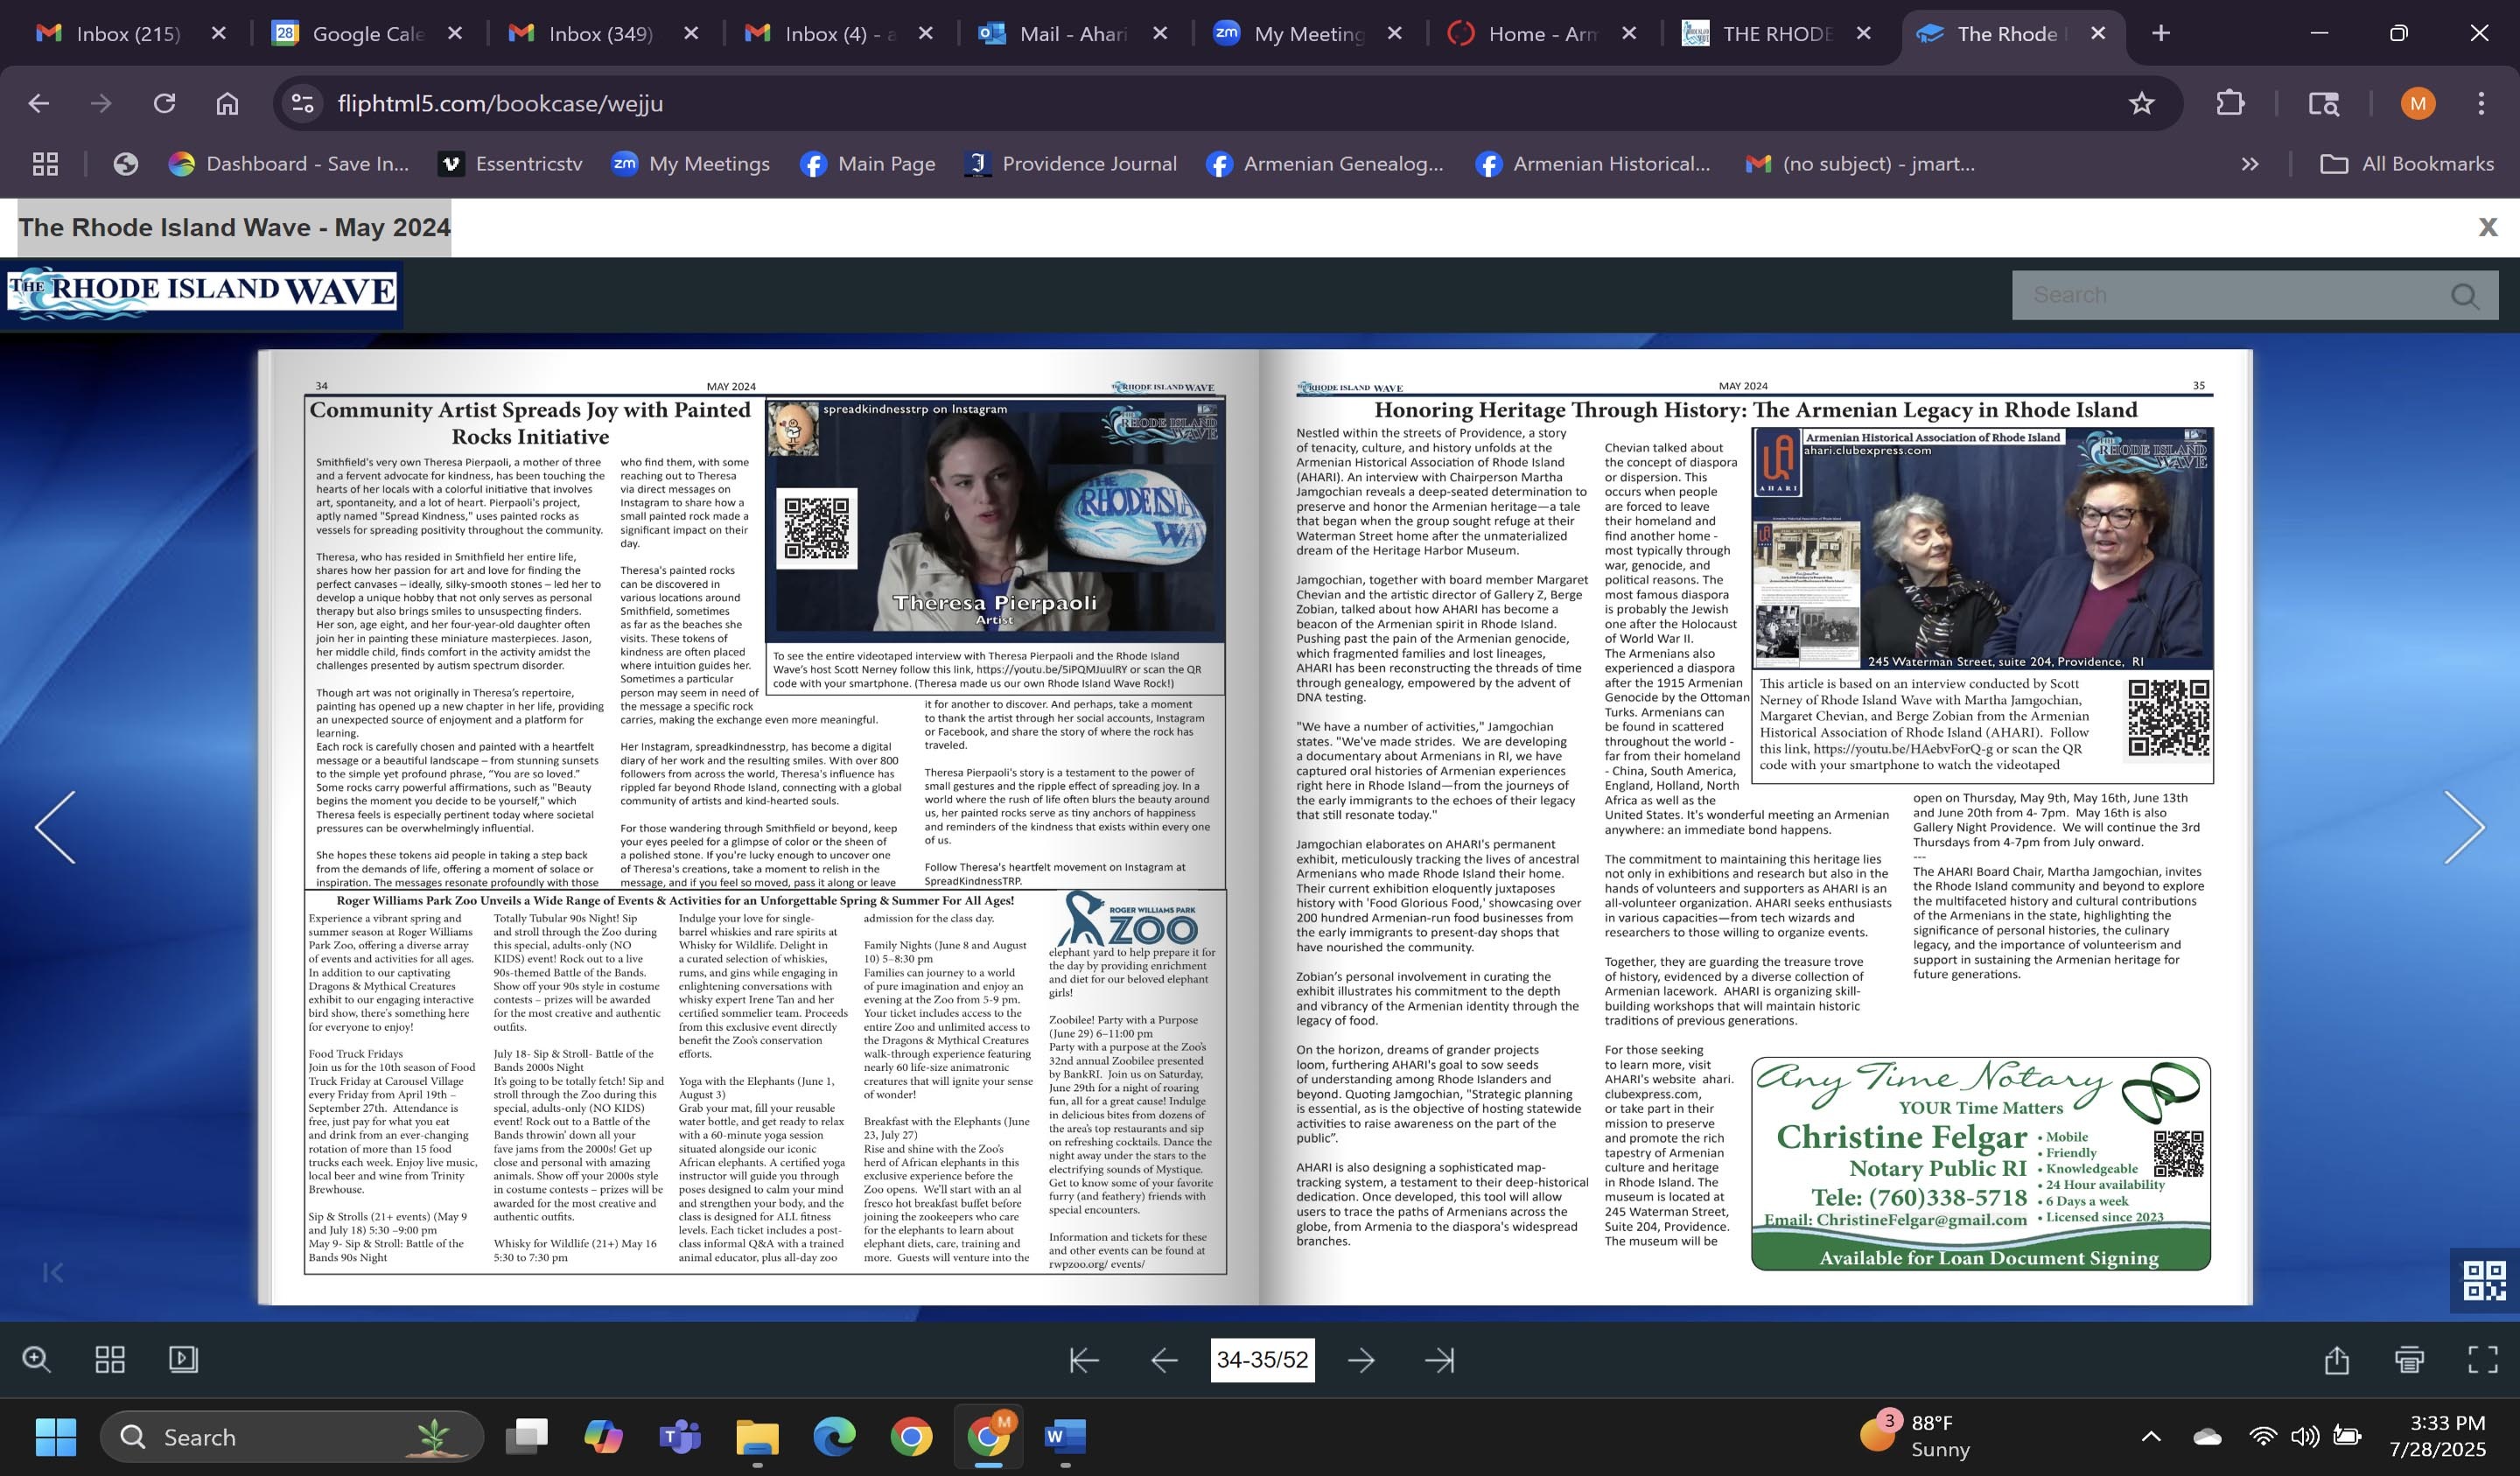
Task: Switch to the My Meetings Zoom tab
Action: click(1308, 34)
